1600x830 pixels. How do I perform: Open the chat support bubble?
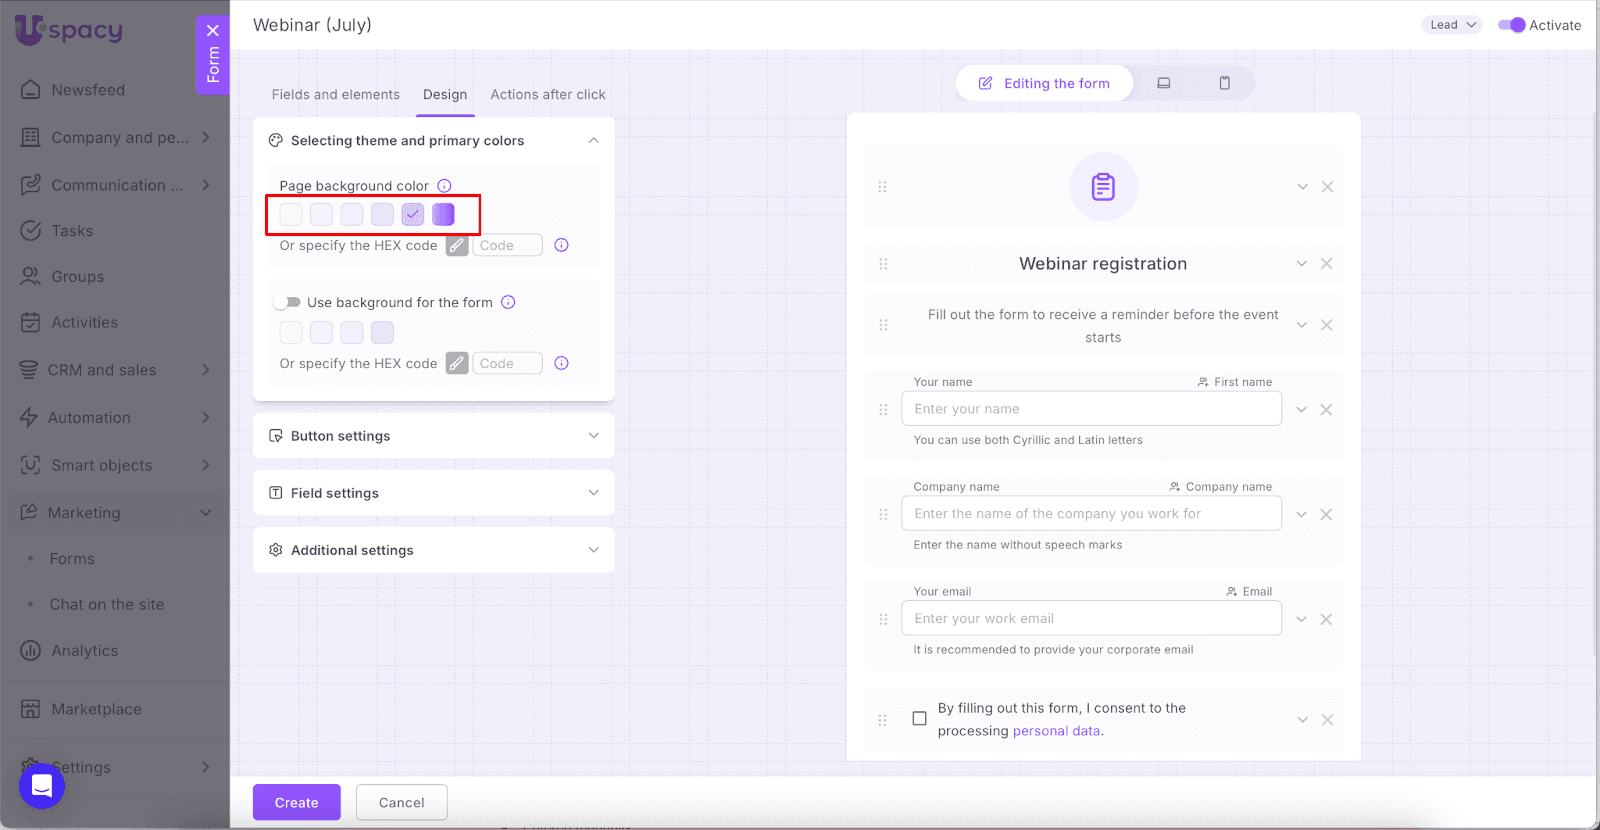pos(42,786)
